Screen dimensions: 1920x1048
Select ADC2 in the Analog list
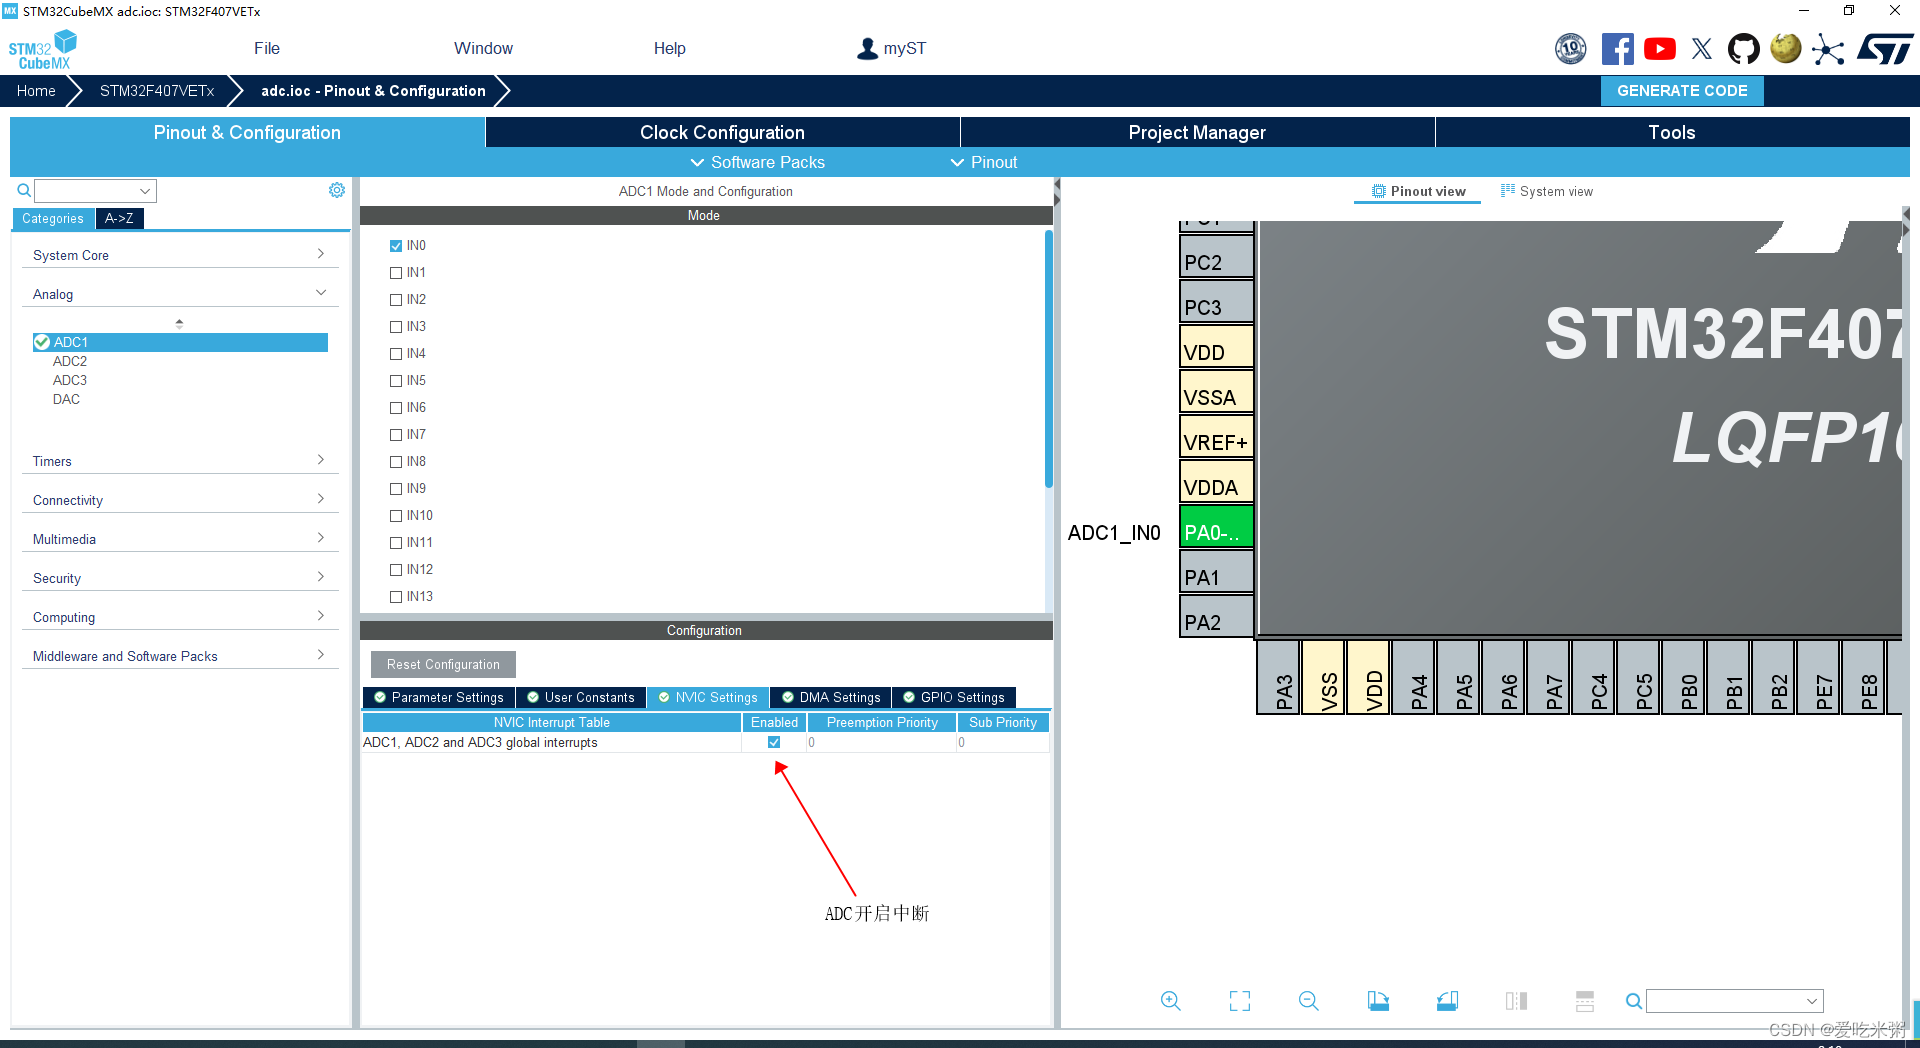(x=70, y=361)
